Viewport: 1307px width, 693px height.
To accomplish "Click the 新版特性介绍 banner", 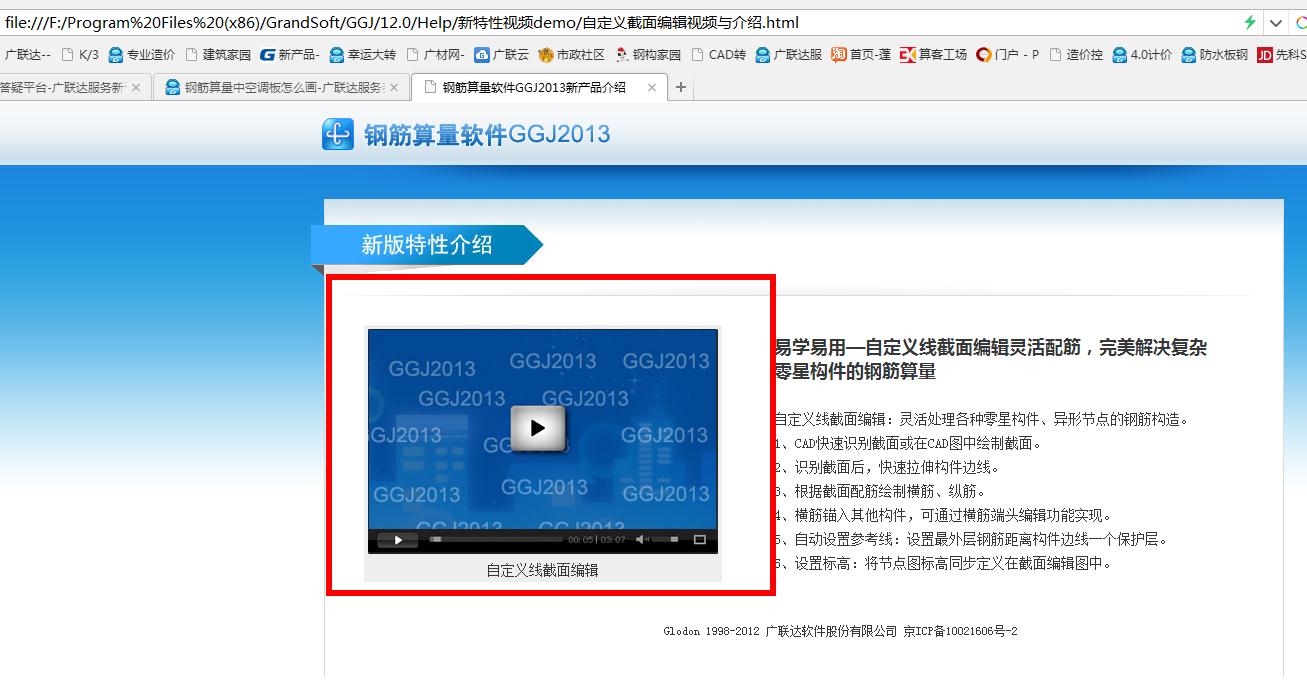I will (427, 245).
